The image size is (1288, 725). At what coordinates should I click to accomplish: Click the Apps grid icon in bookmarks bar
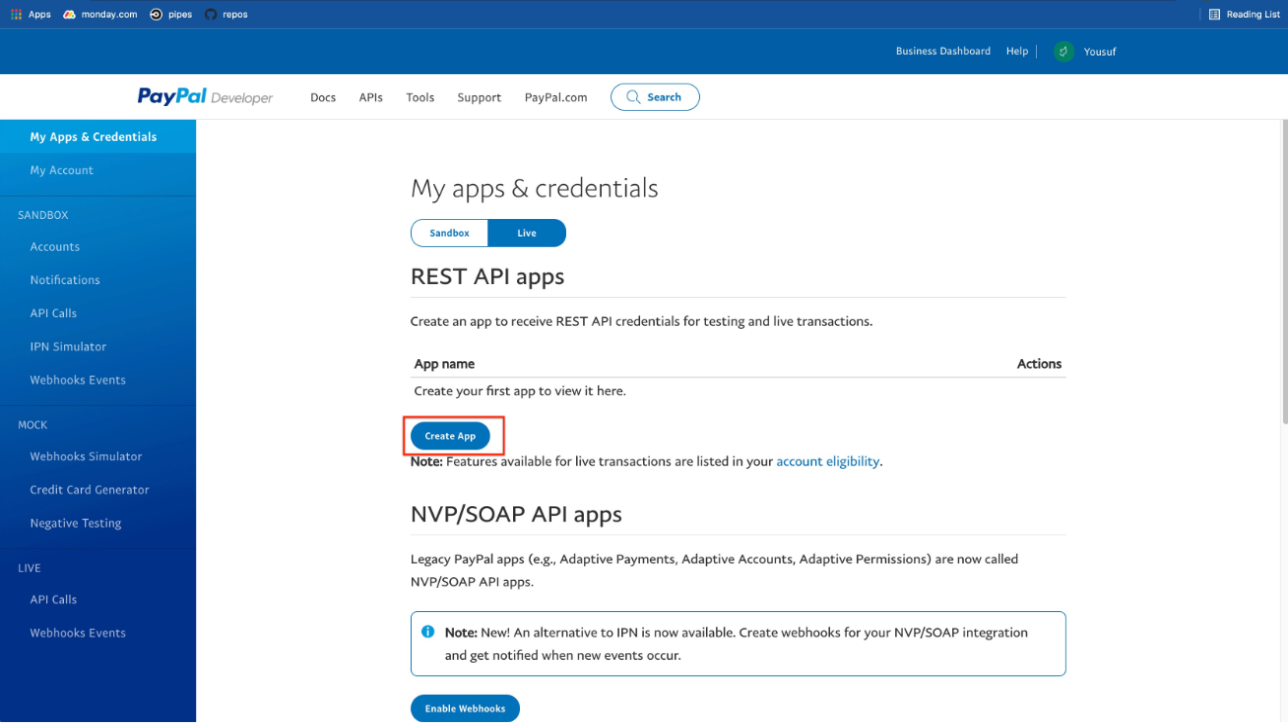[x=16, y=14]
